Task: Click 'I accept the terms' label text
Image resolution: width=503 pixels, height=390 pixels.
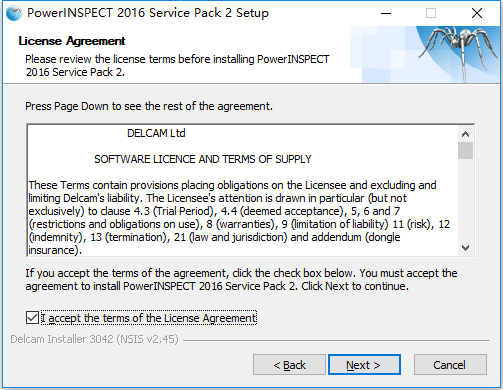Action: (149, 318)
